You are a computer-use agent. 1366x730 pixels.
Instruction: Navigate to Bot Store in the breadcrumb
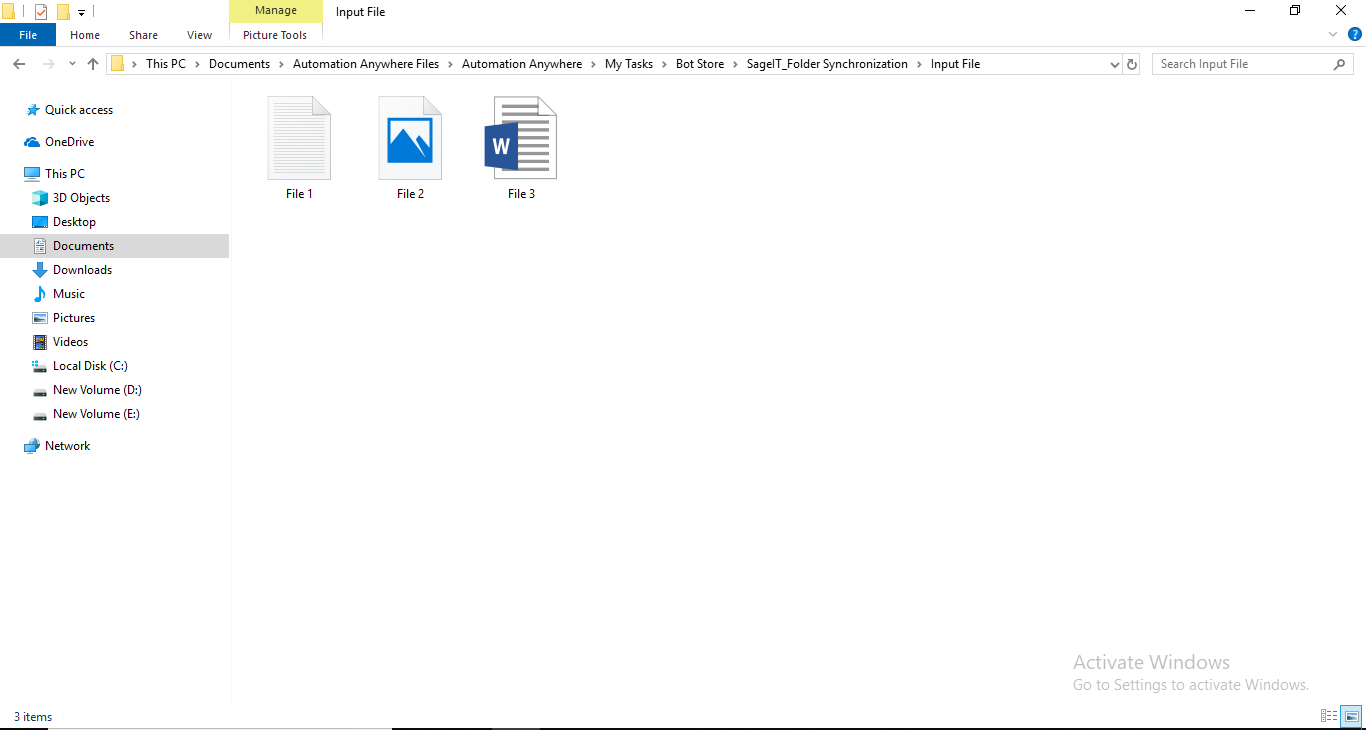coord(700,64)
